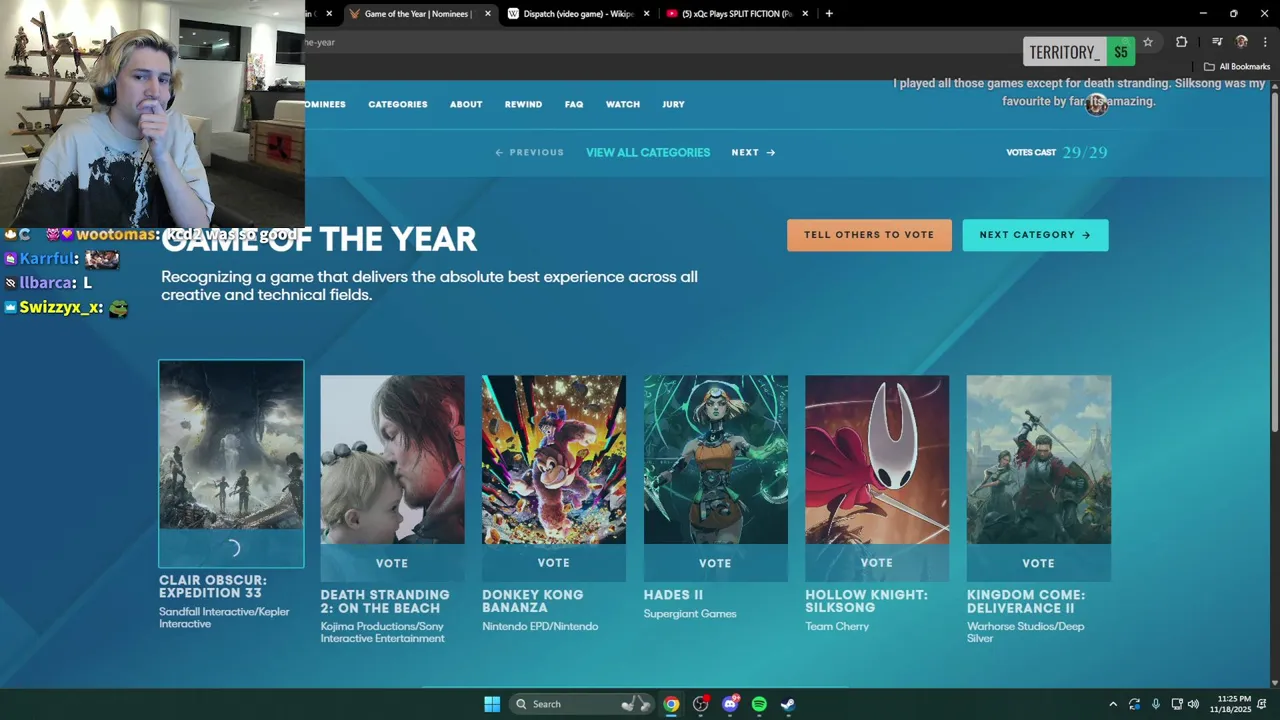The width and height of the screenshot is (1280, 720).
Task: Open the Chrome extensions puzzle icon
Action: click(x=1182, y=42)
